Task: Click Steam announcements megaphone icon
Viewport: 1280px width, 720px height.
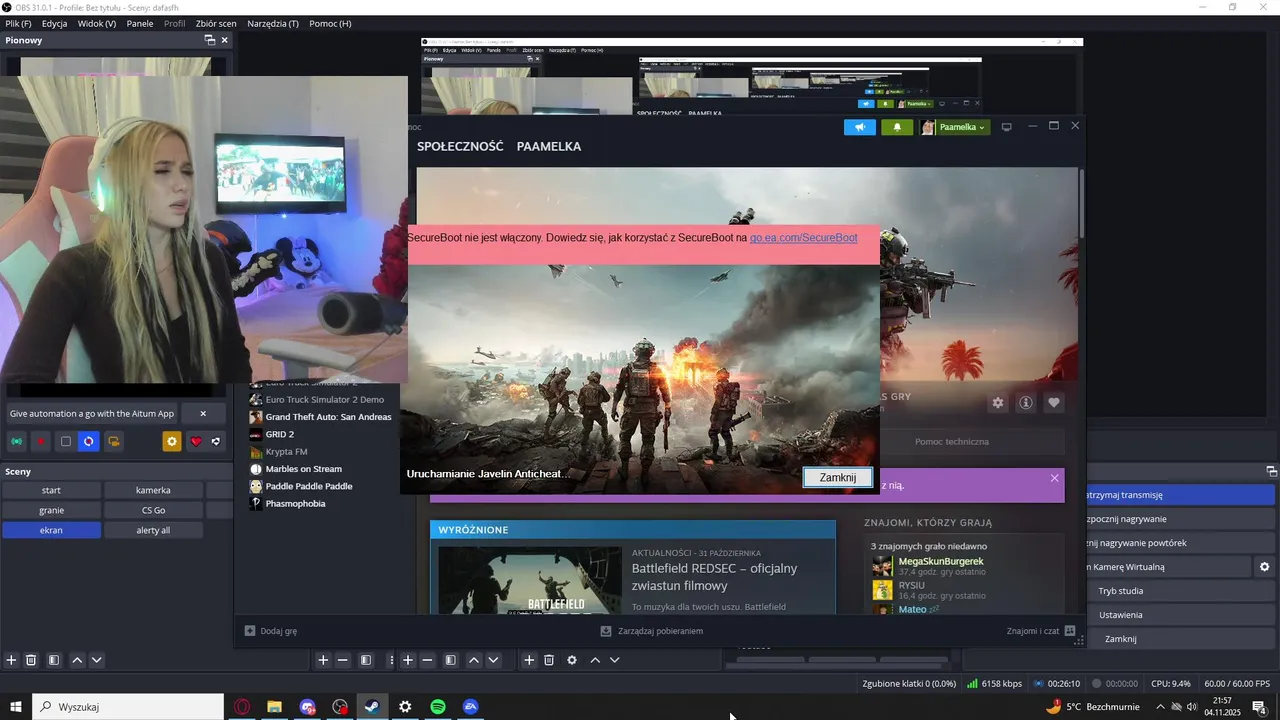Action: coord(860,127)
